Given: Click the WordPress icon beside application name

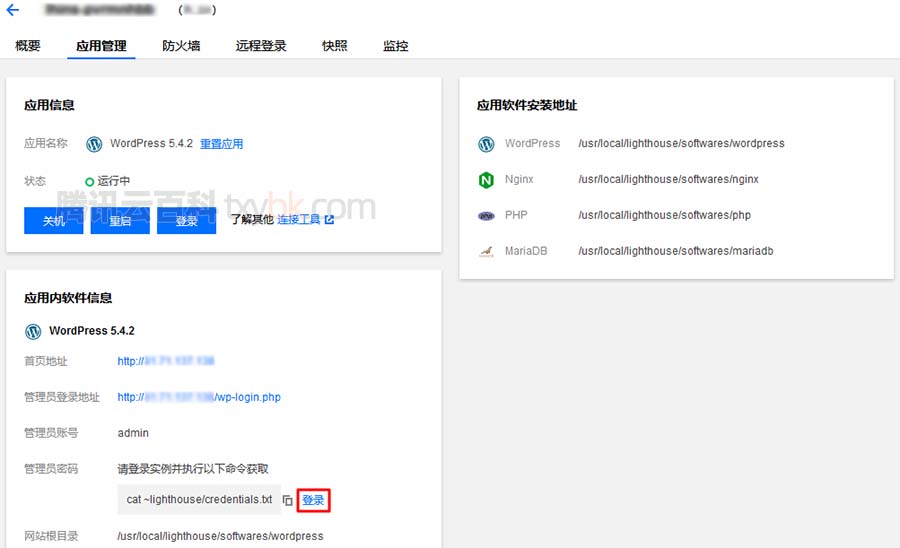Looking at the screenshot, I should [x=94, y=144].
